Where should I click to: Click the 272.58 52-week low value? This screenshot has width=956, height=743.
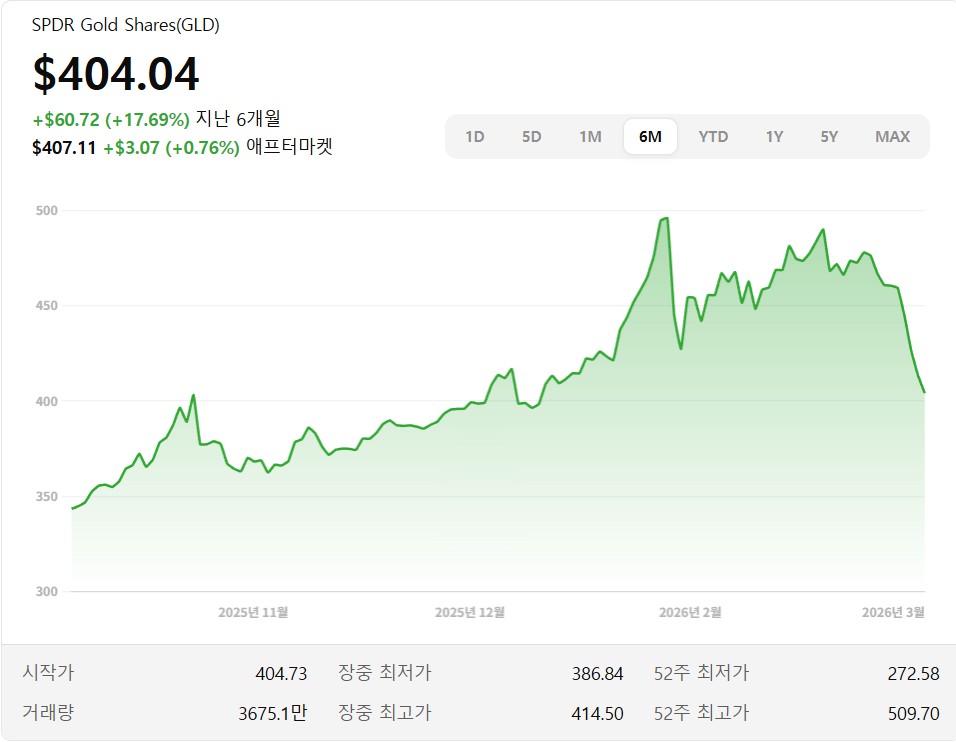click(913, 674)
